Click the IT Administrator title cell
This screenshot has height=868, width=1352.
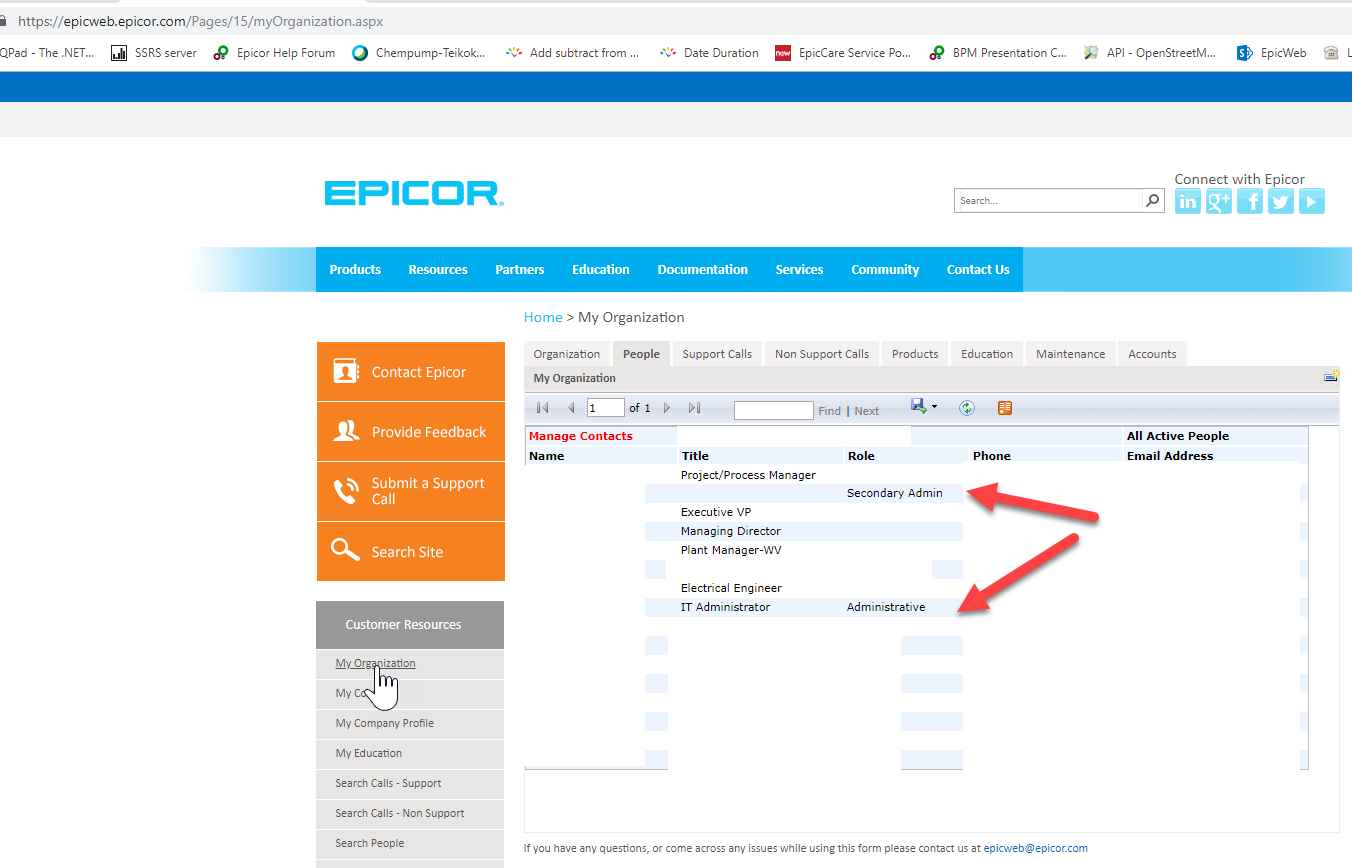(x=726, y=607)
